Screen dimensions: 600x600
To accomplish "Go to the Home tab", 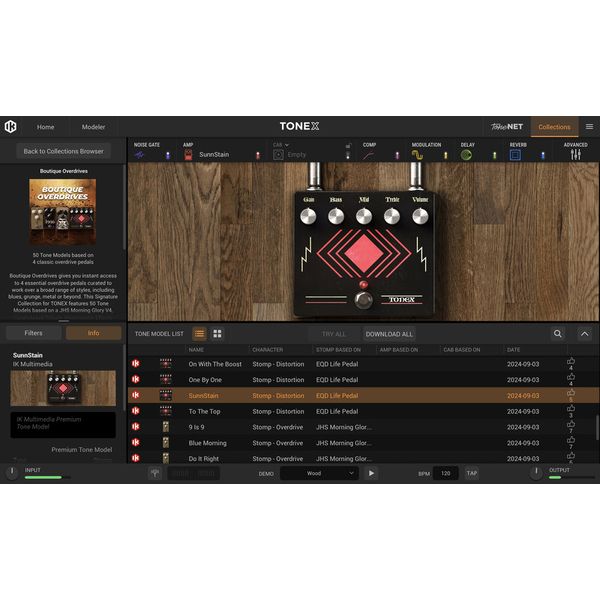I will coord(46,127).
